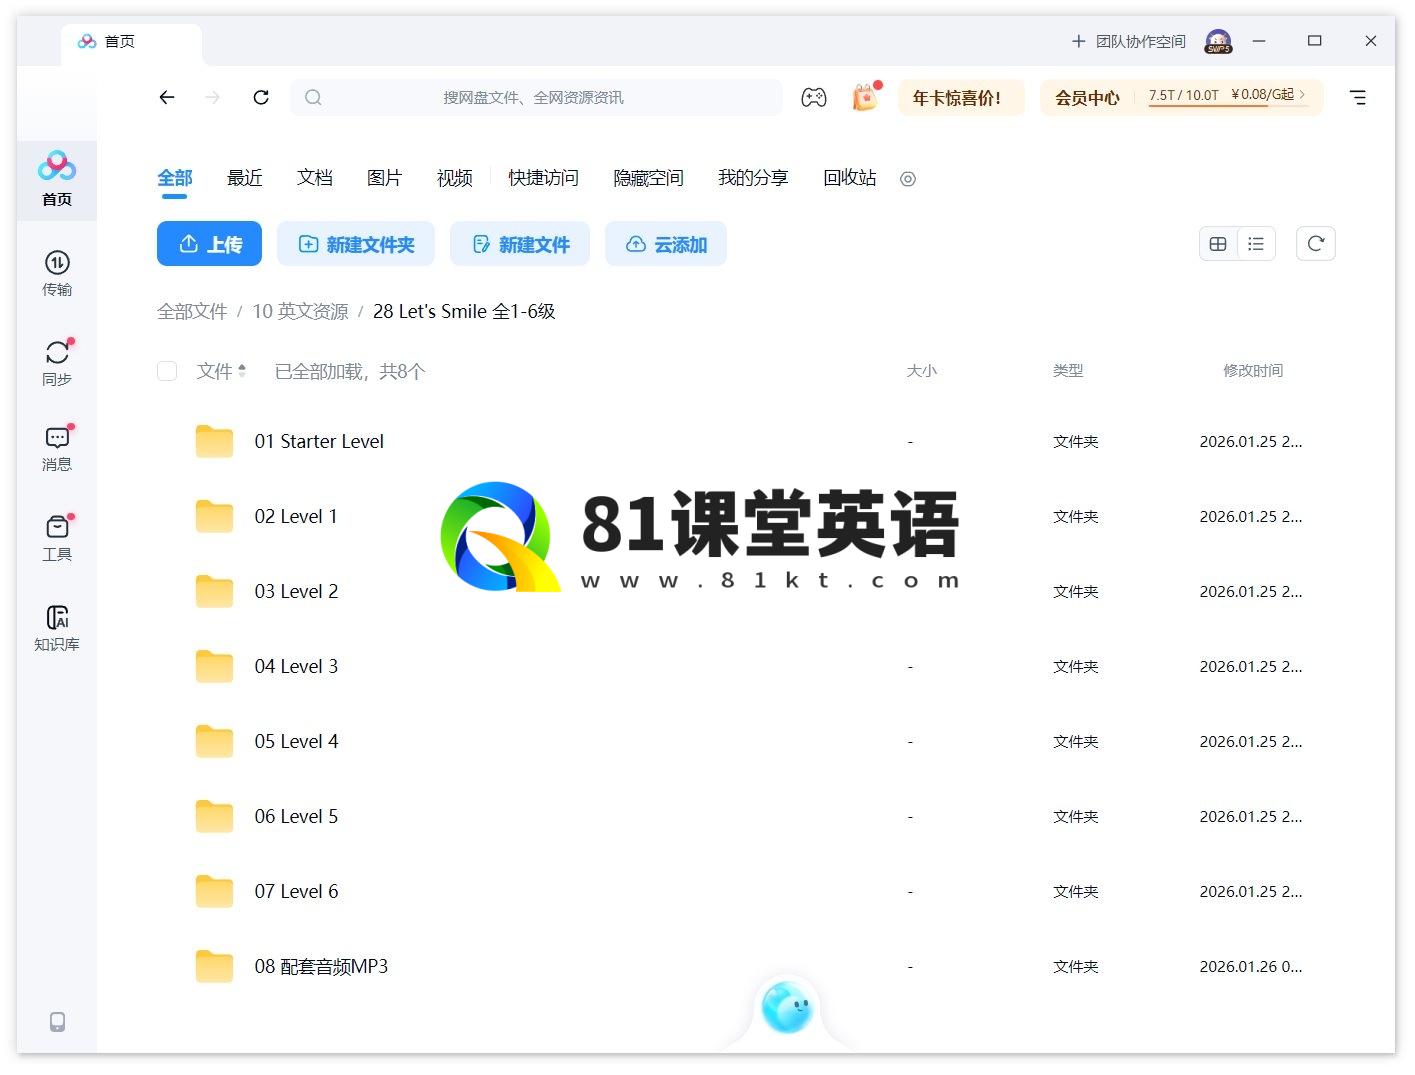Go to 全部文件 in the breadcrumb

[x=192, y=311]
